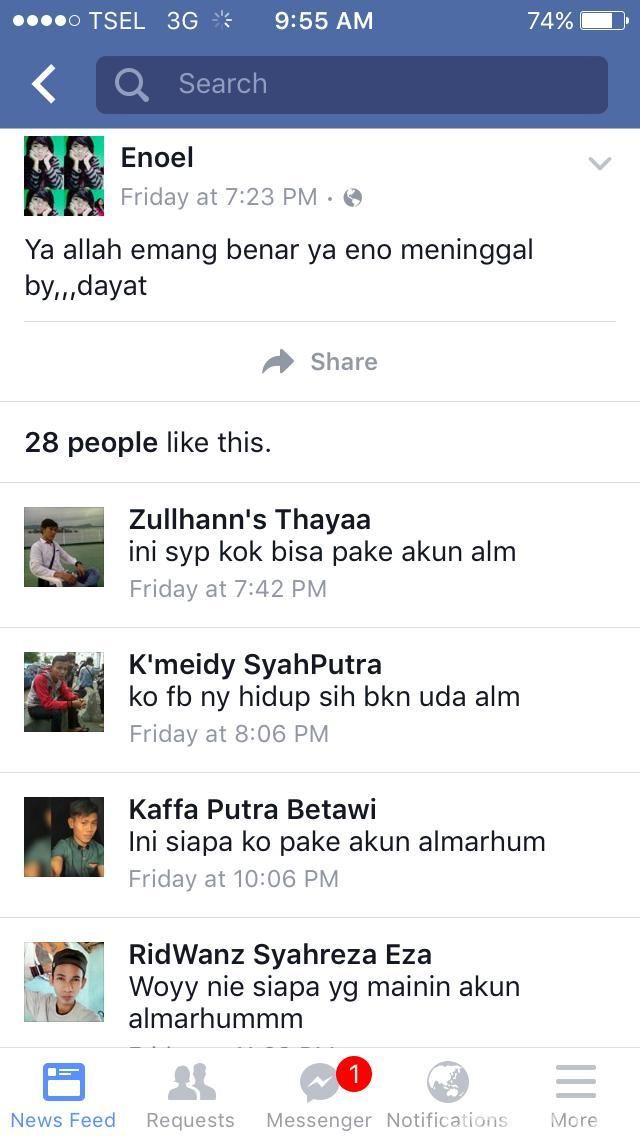Screen dimensions: 640x1136
Task: Open K'meidy SyahPutra profile name
Action: (255, 664)
